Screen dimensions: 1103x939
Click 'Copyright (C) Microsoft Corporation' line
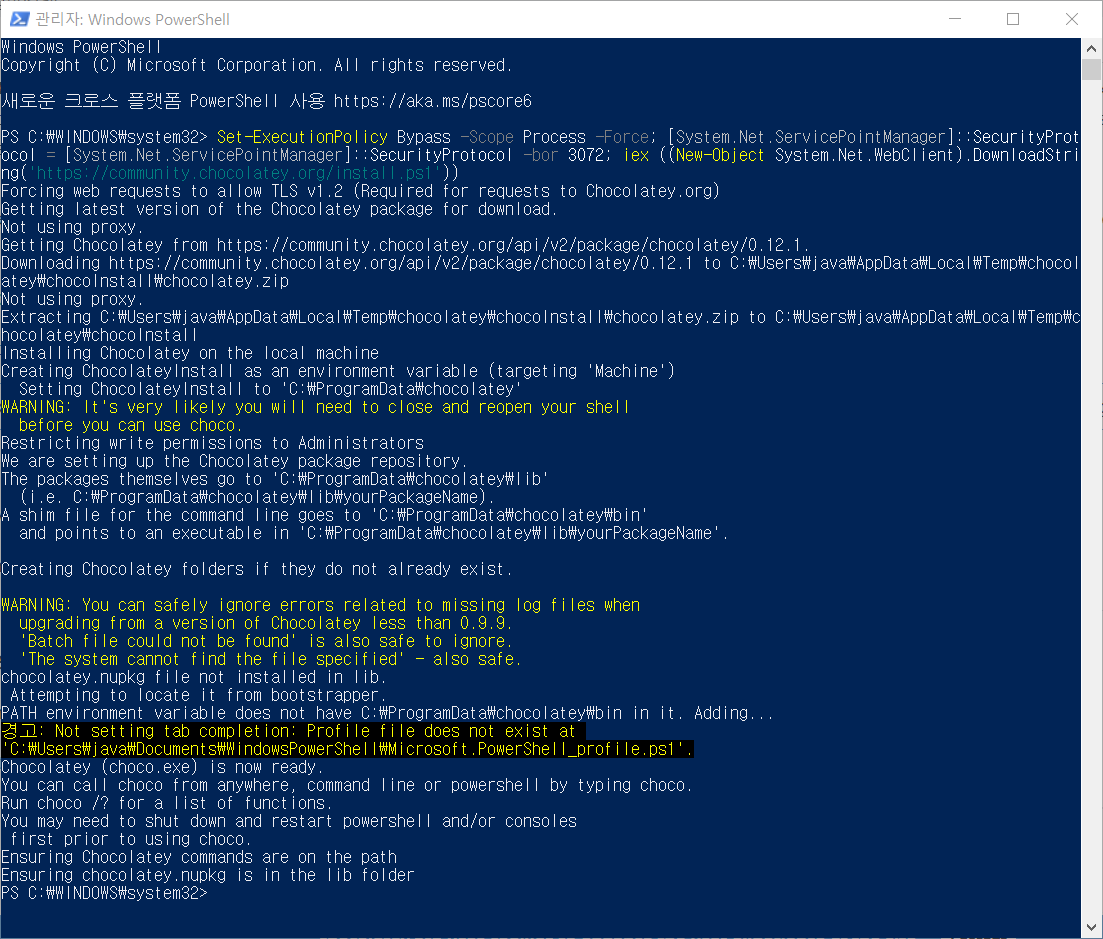coord(257,65)
